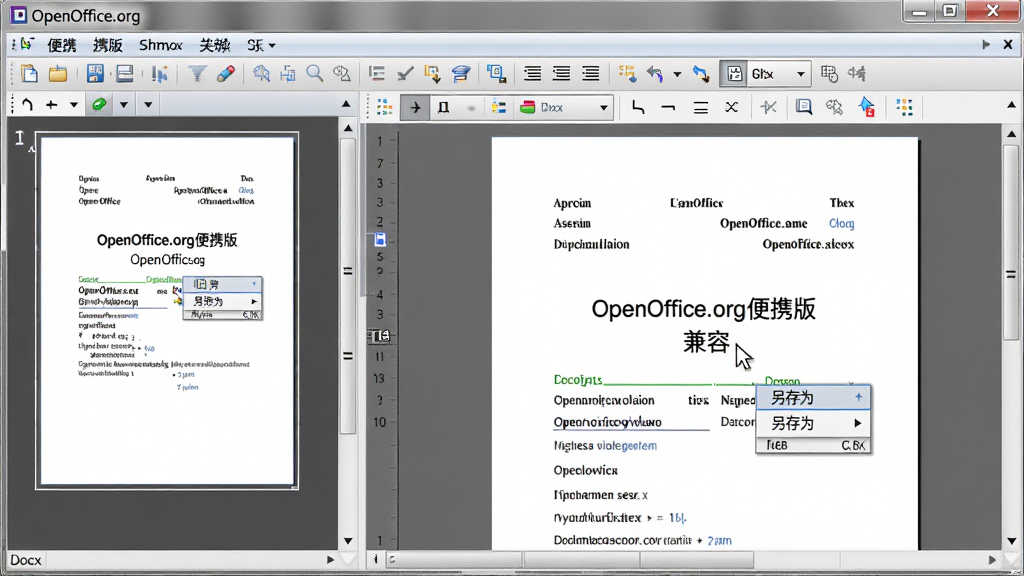Viewport: 1024px width, 576px height.
Task: Open the Gkx combo box dropdown
Action: pyautogui.click(x=800, y=74)
